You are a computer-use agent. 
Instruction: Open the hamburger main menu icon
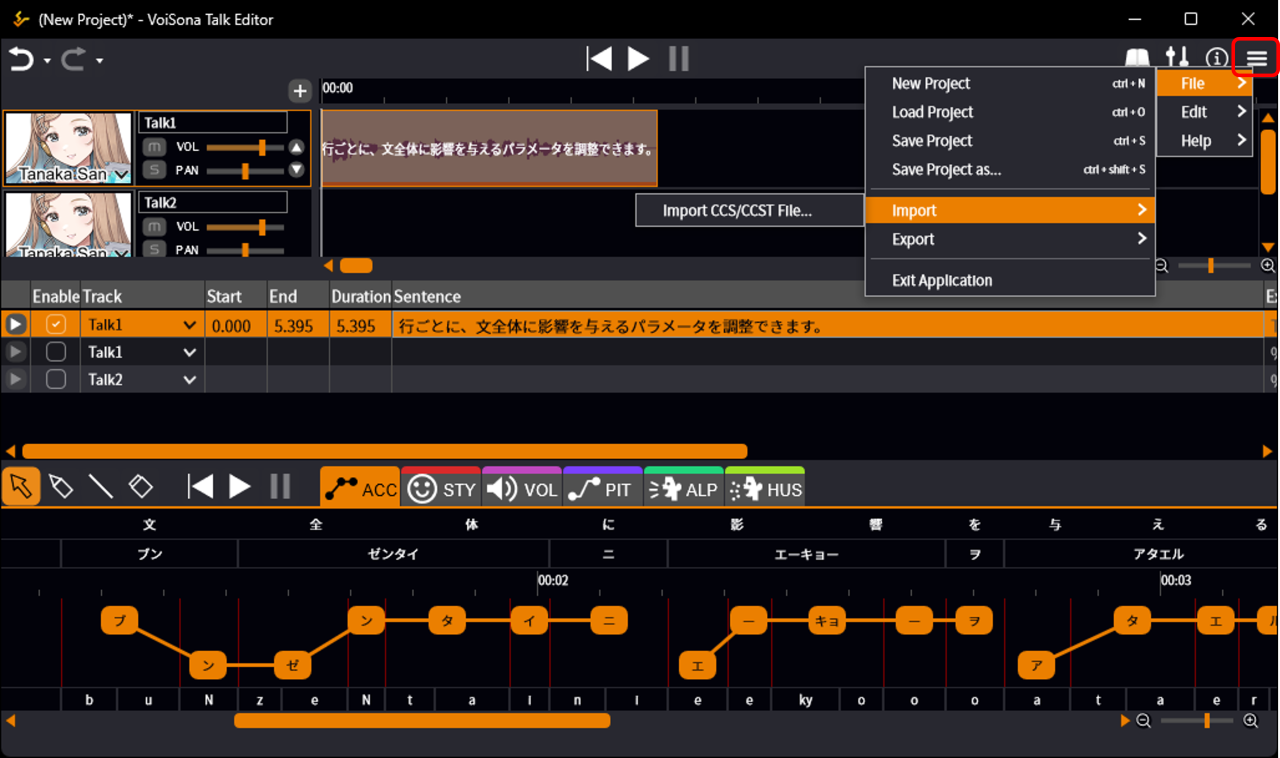coord(1256,59)
